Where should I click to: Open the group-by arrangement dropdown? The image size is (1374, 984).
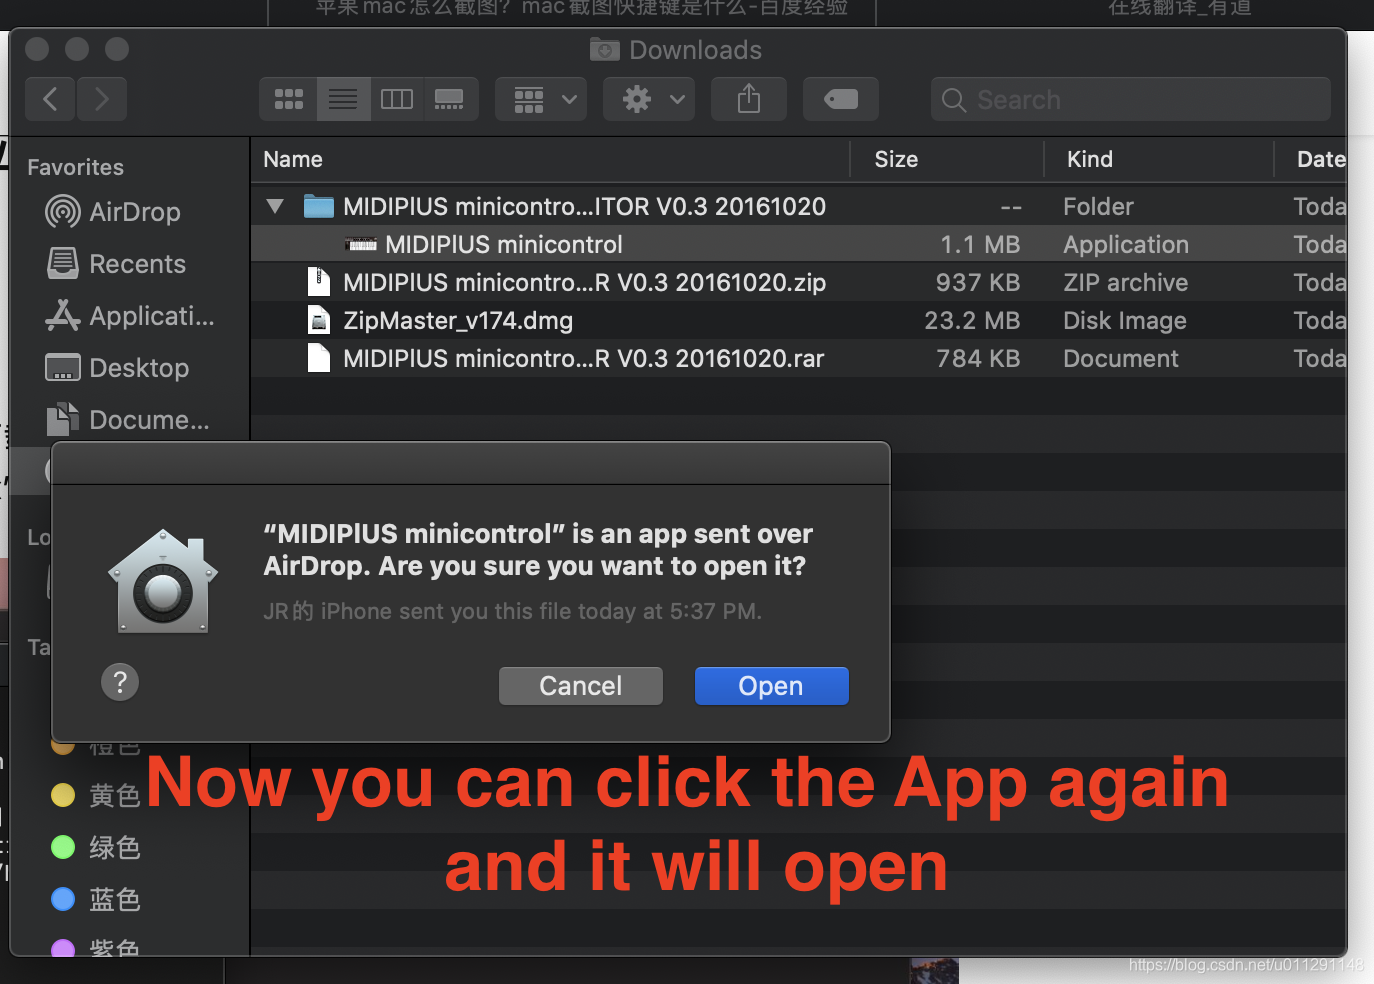coord(541,99)
